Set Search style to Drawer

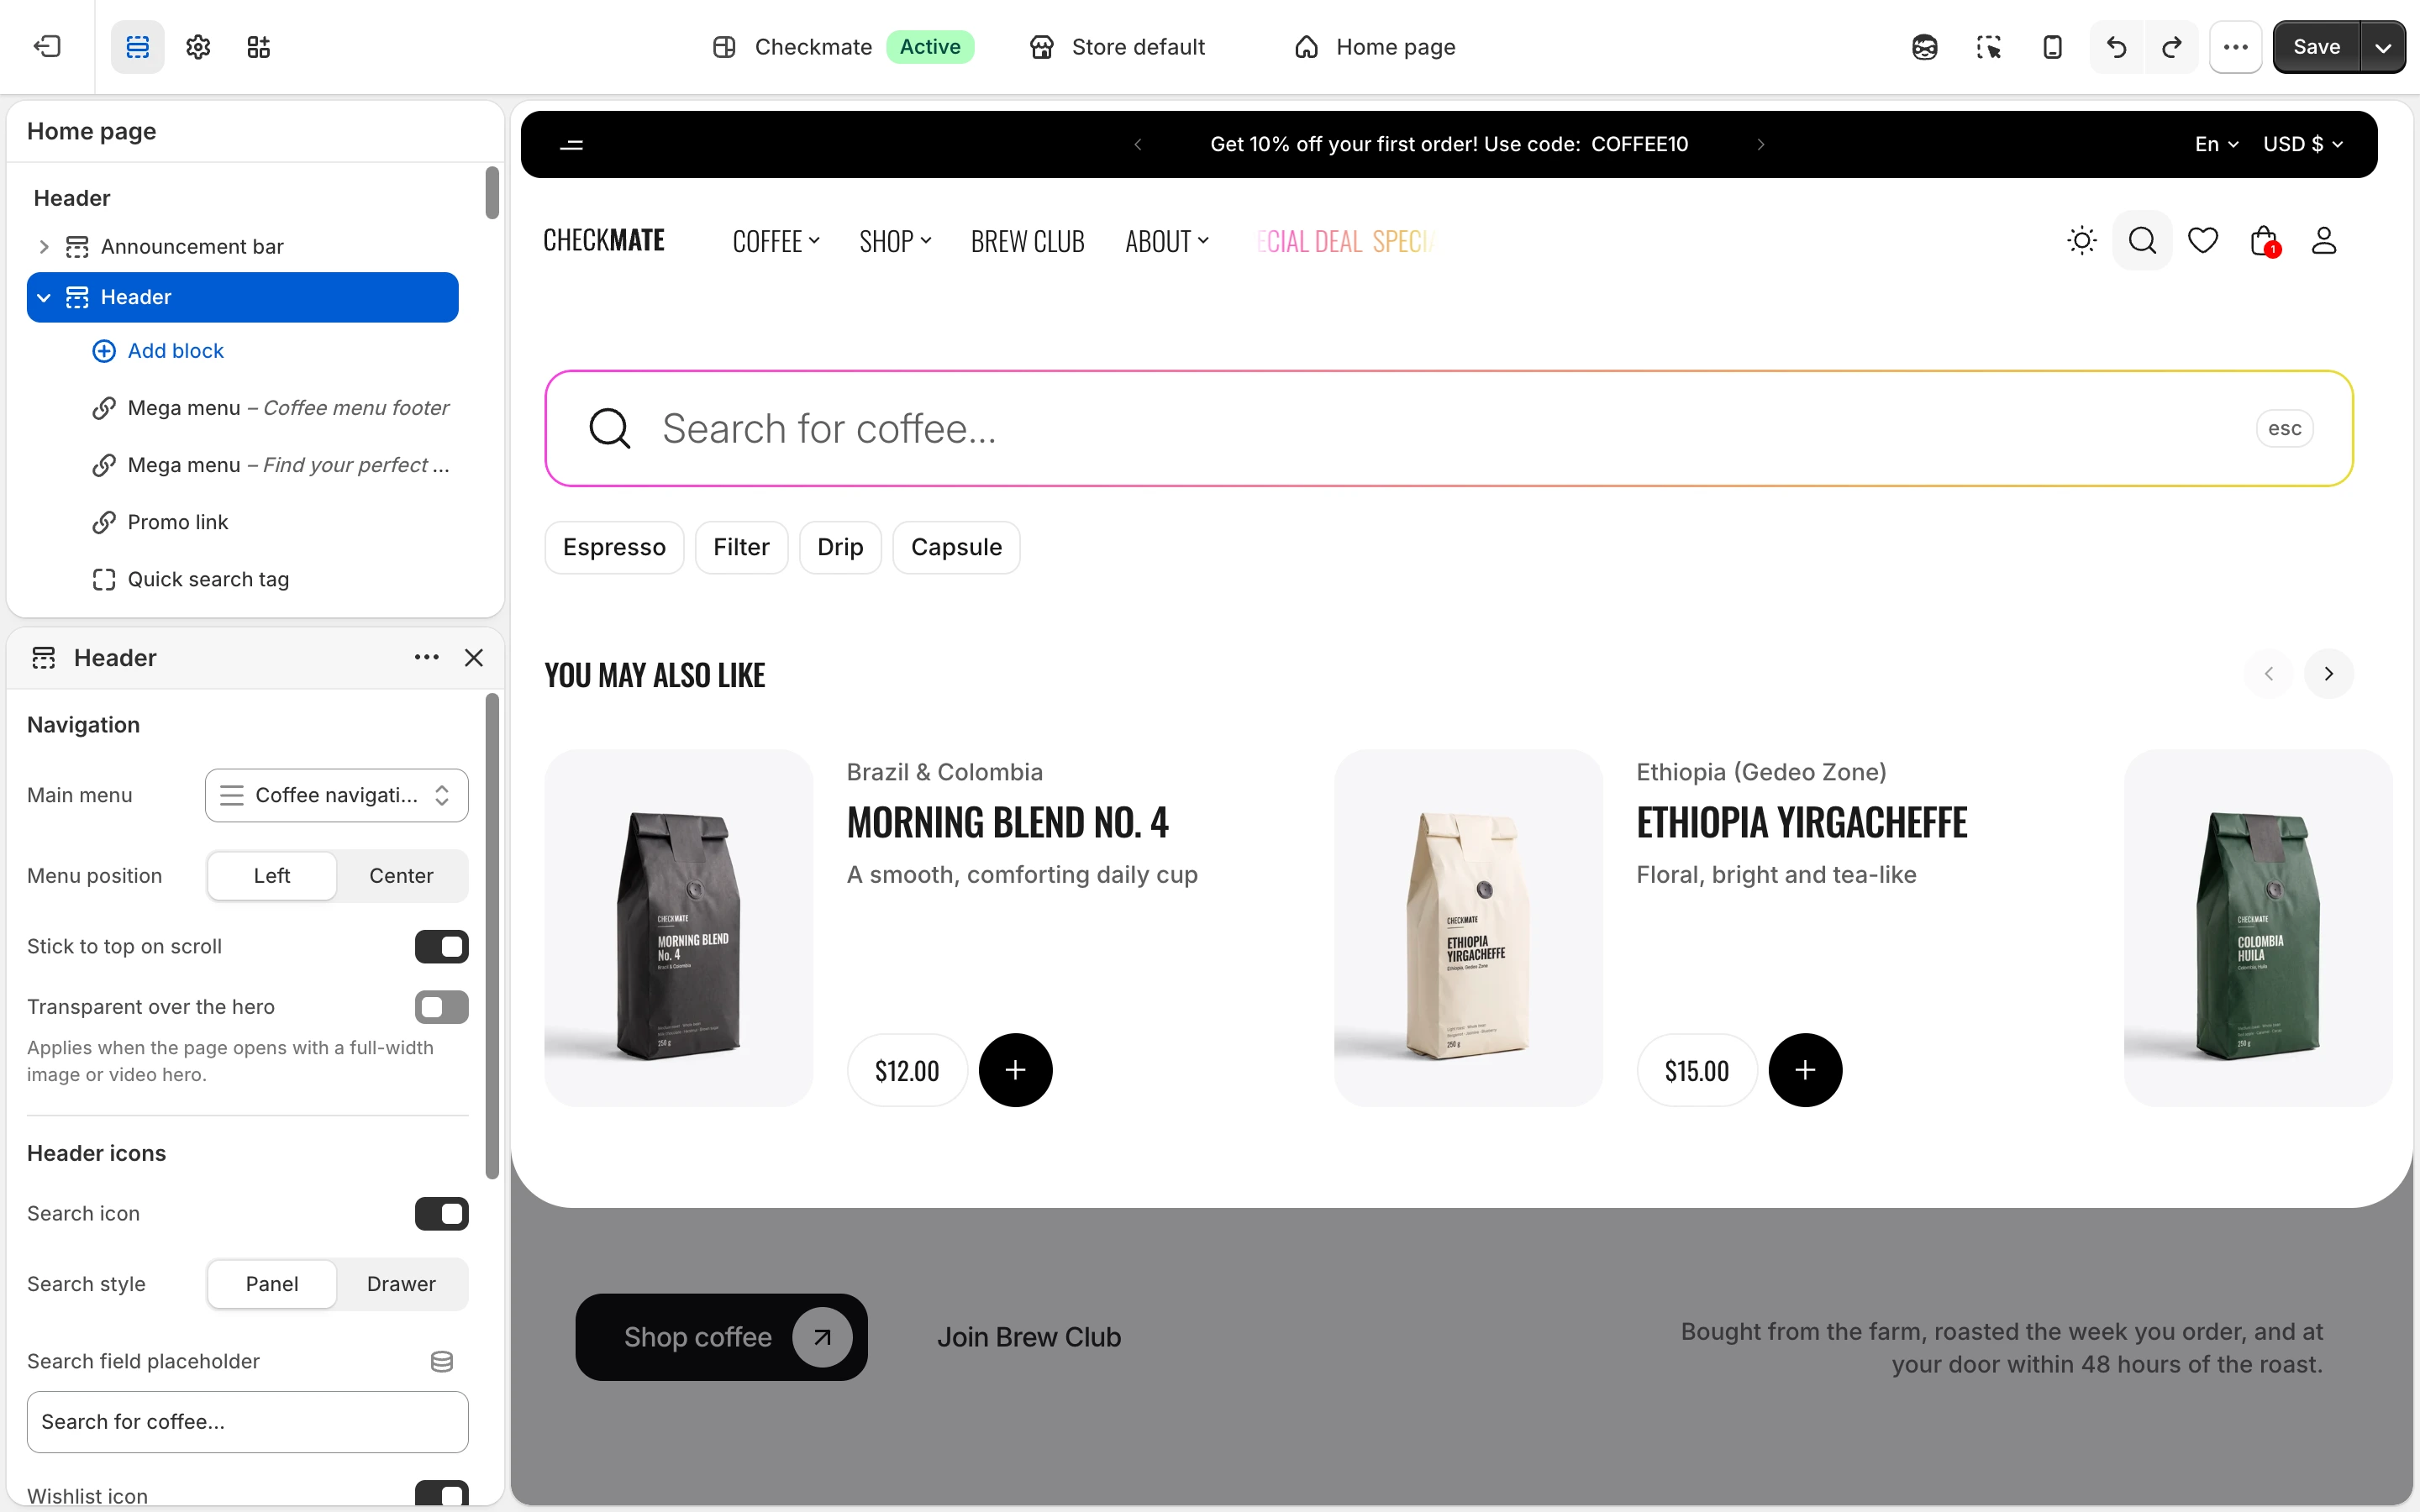pyautogui.click(x=401, y=1283)
